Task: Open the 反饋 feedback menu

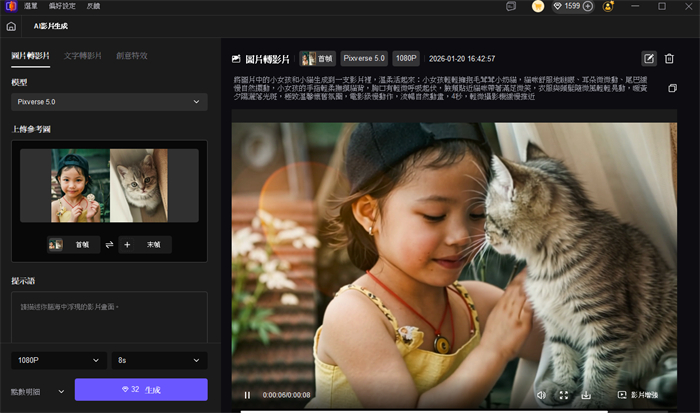Action: click(x=93, y=6)
